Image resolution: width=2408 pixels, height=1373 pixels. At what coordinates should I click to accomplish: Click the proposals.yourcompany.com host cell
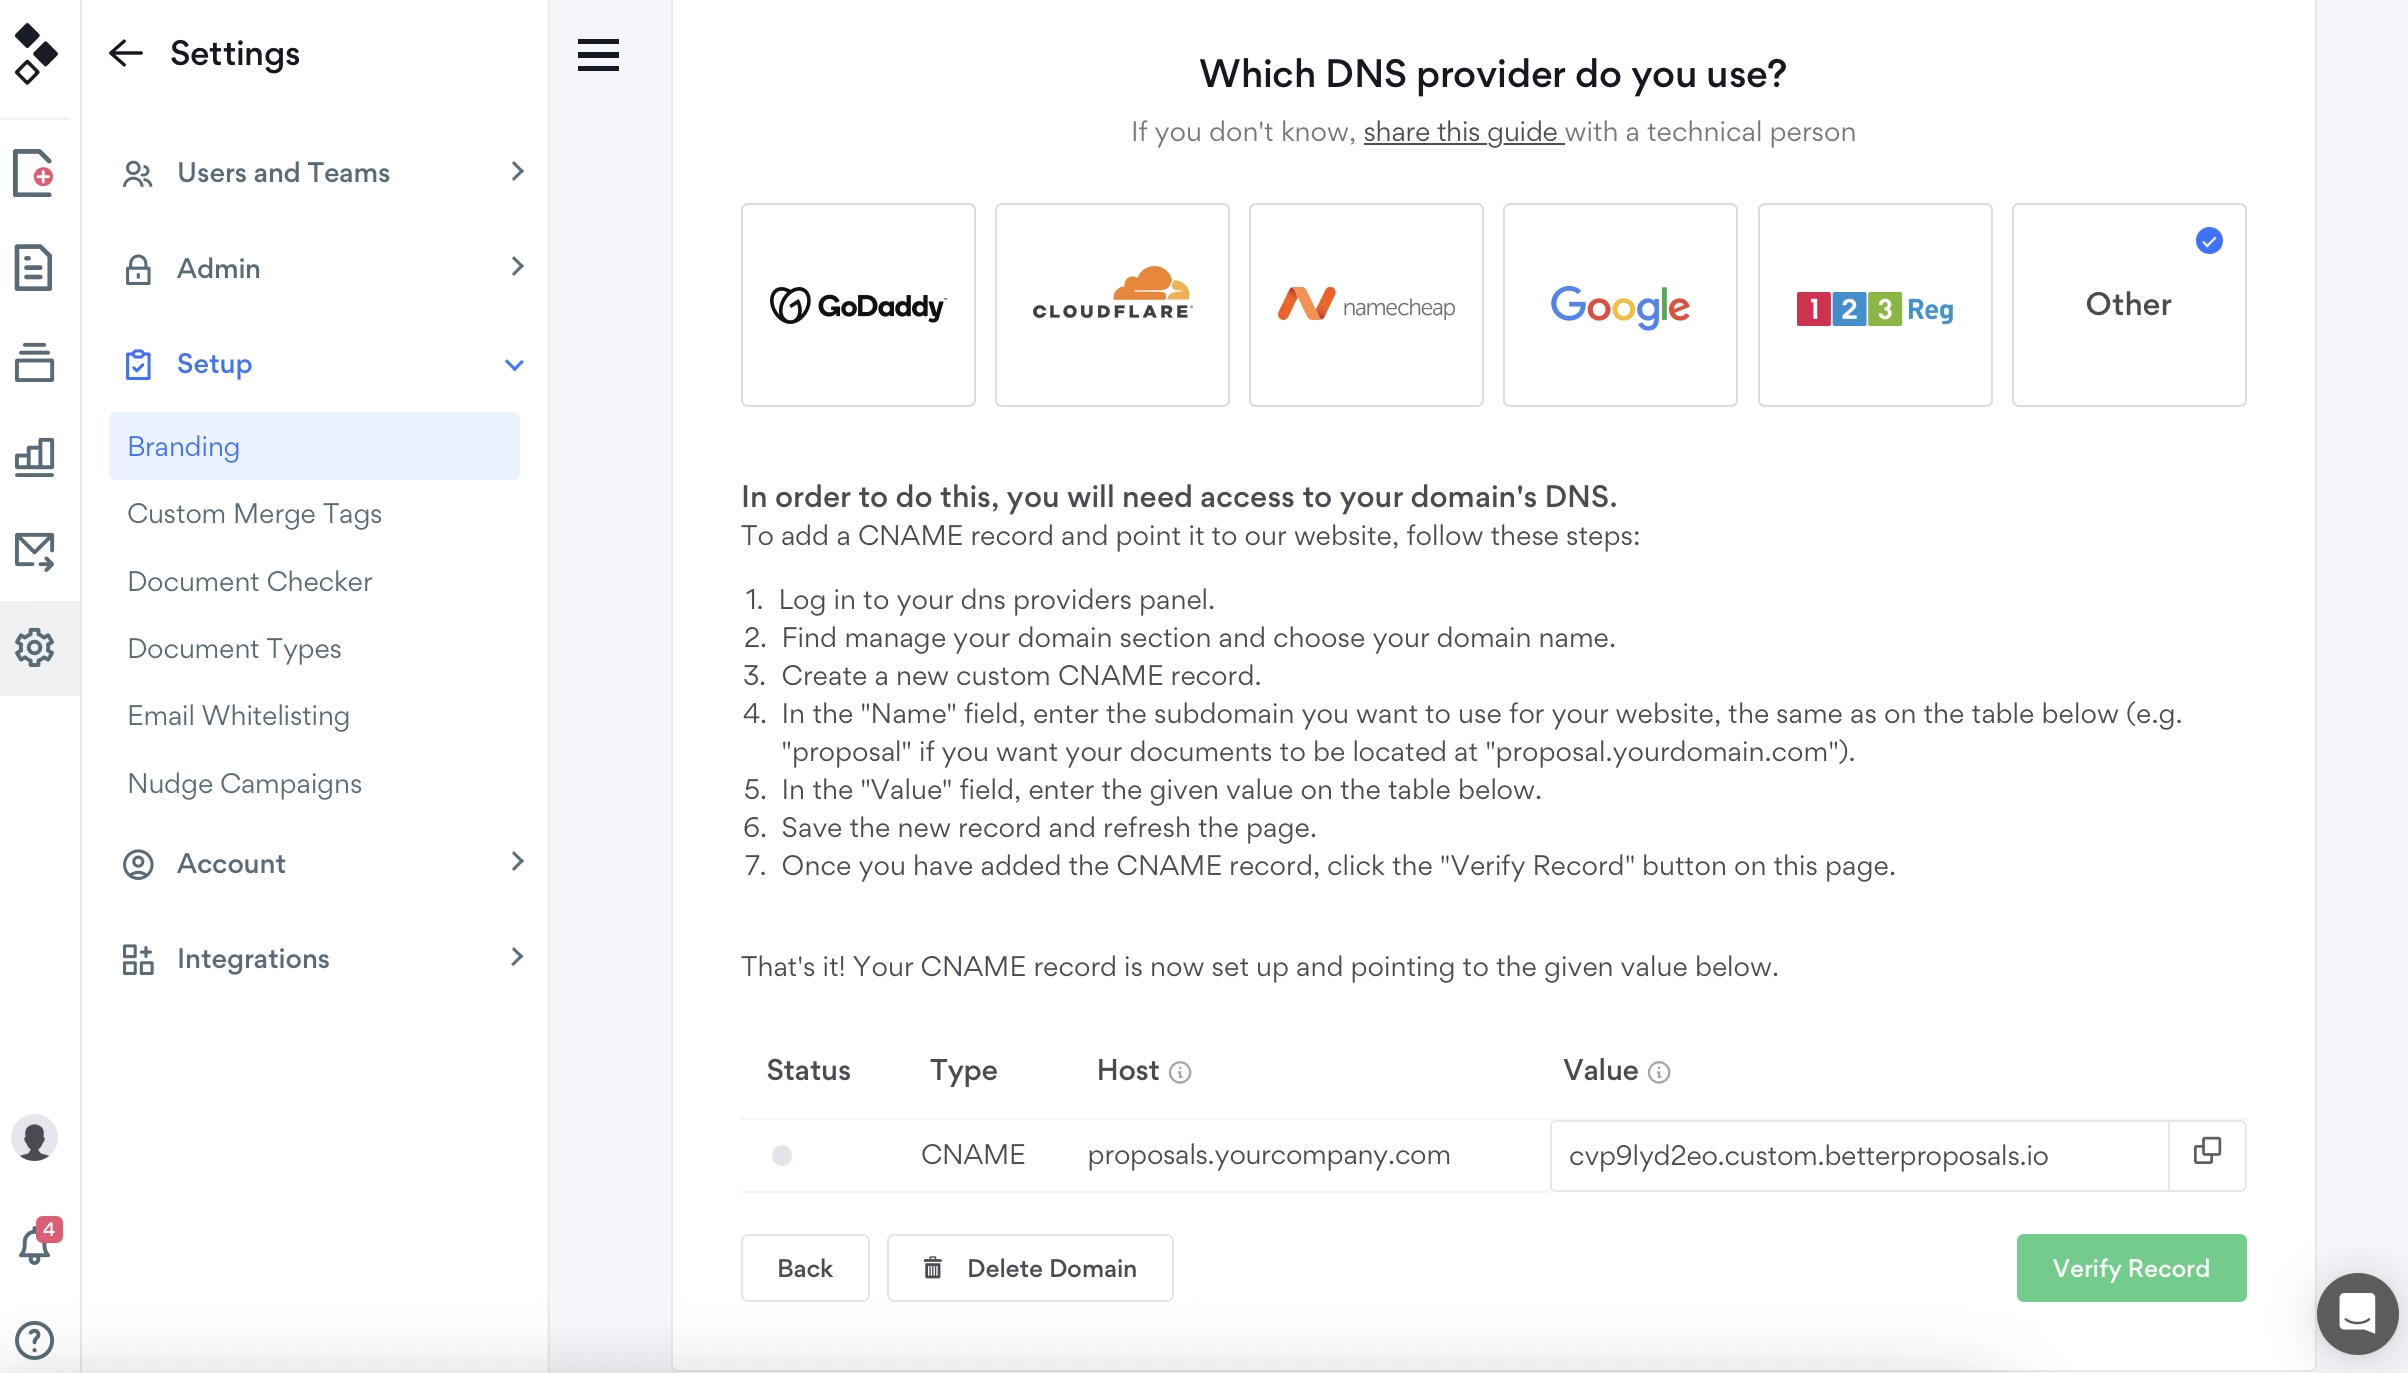(x=1268, y=1155)
